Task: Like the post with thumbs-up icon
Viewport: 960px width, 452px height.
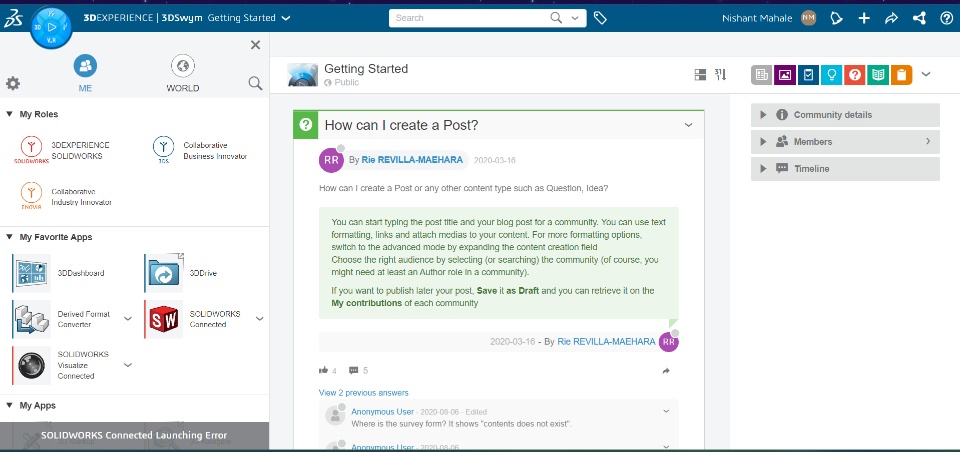Action: [323, 370]
